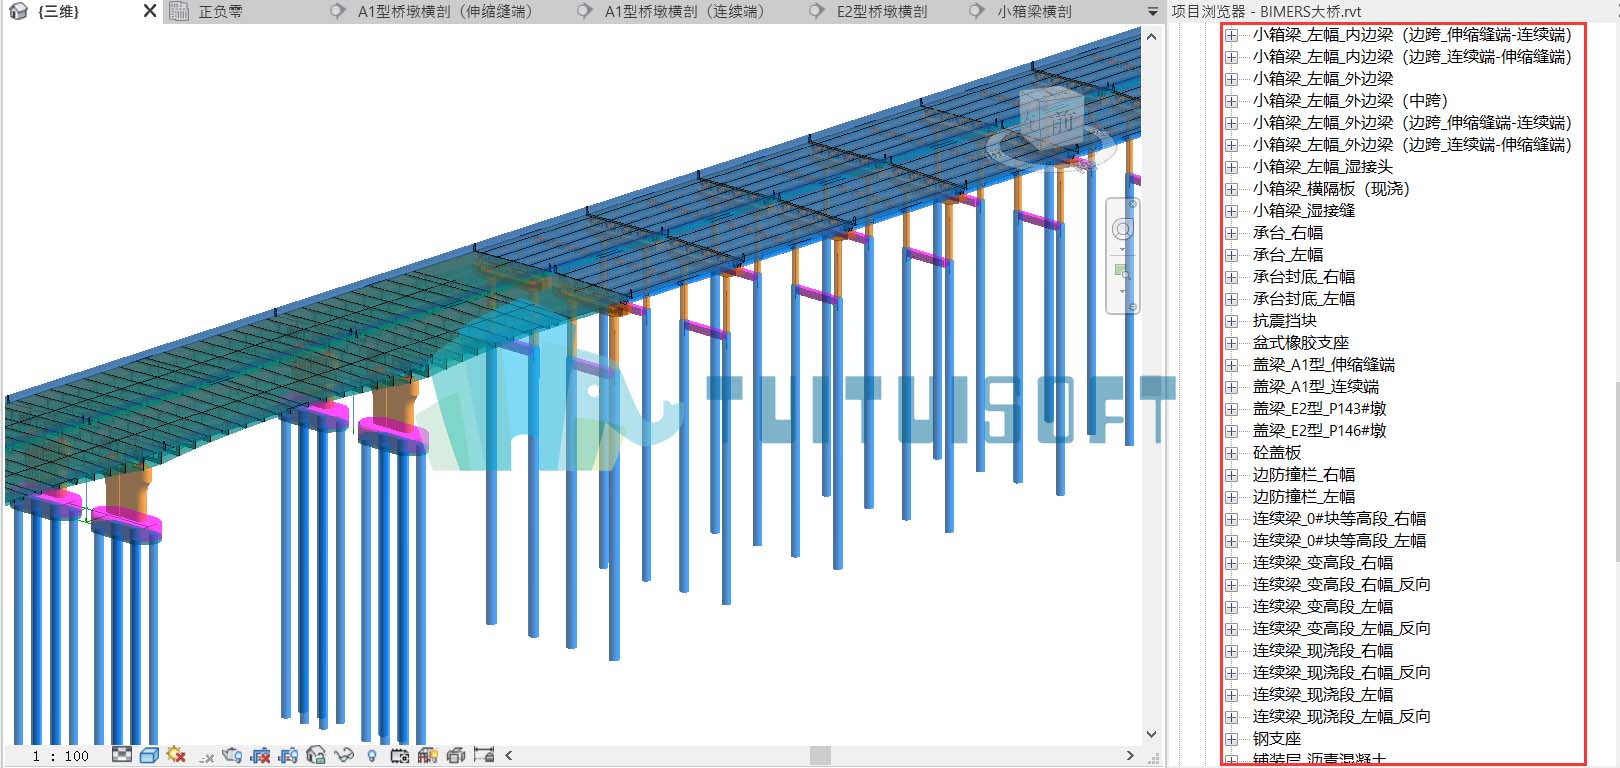Select 边防撞栏_左幅 in project browser

click(x=1304, y=497)
